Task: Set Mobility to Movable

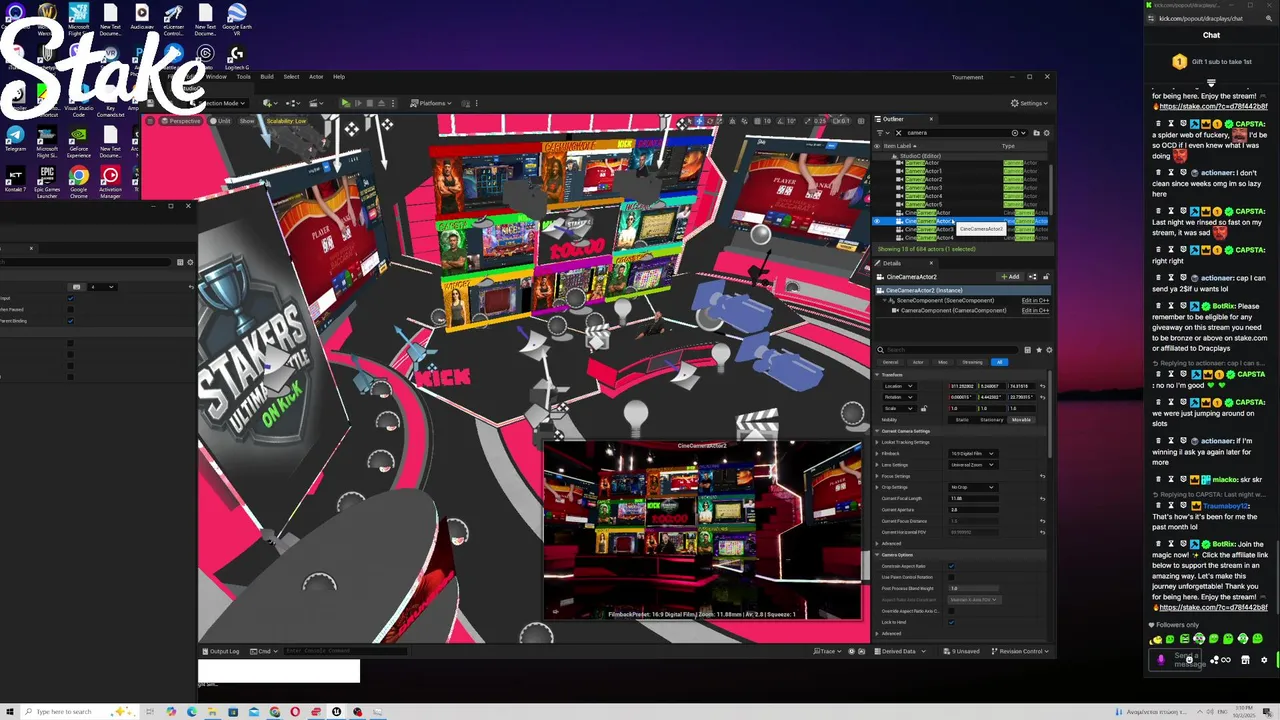Action: (x=1021, y=420)
